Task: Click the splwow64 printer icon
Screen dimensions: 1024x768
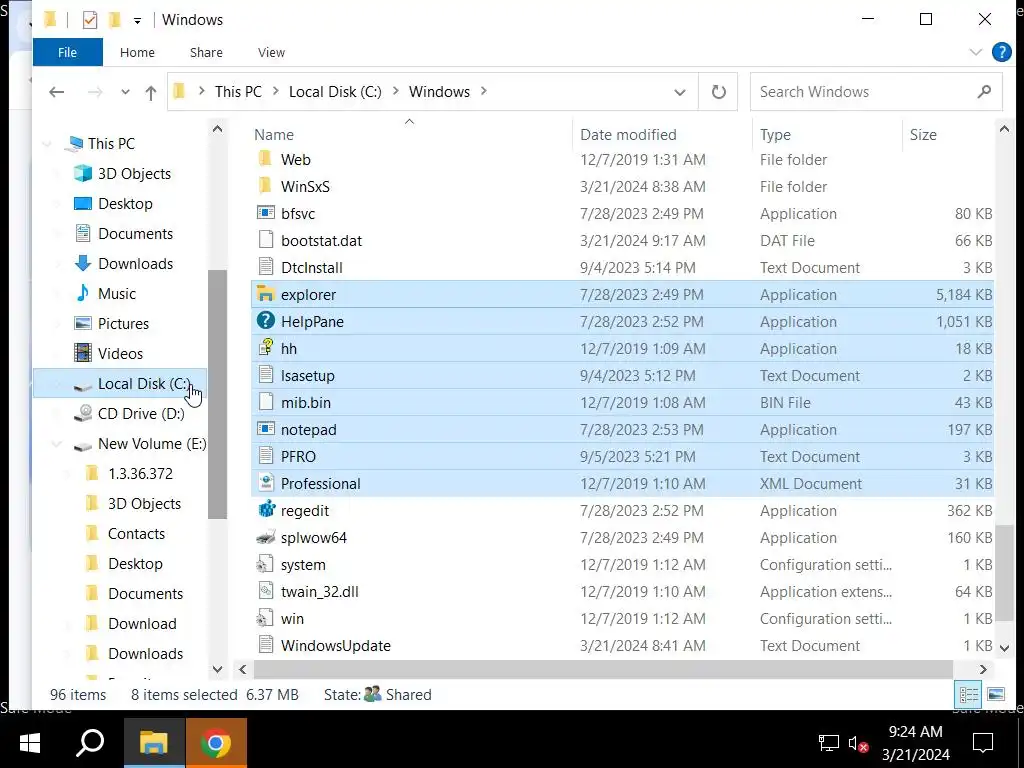Action: [266, 537]
